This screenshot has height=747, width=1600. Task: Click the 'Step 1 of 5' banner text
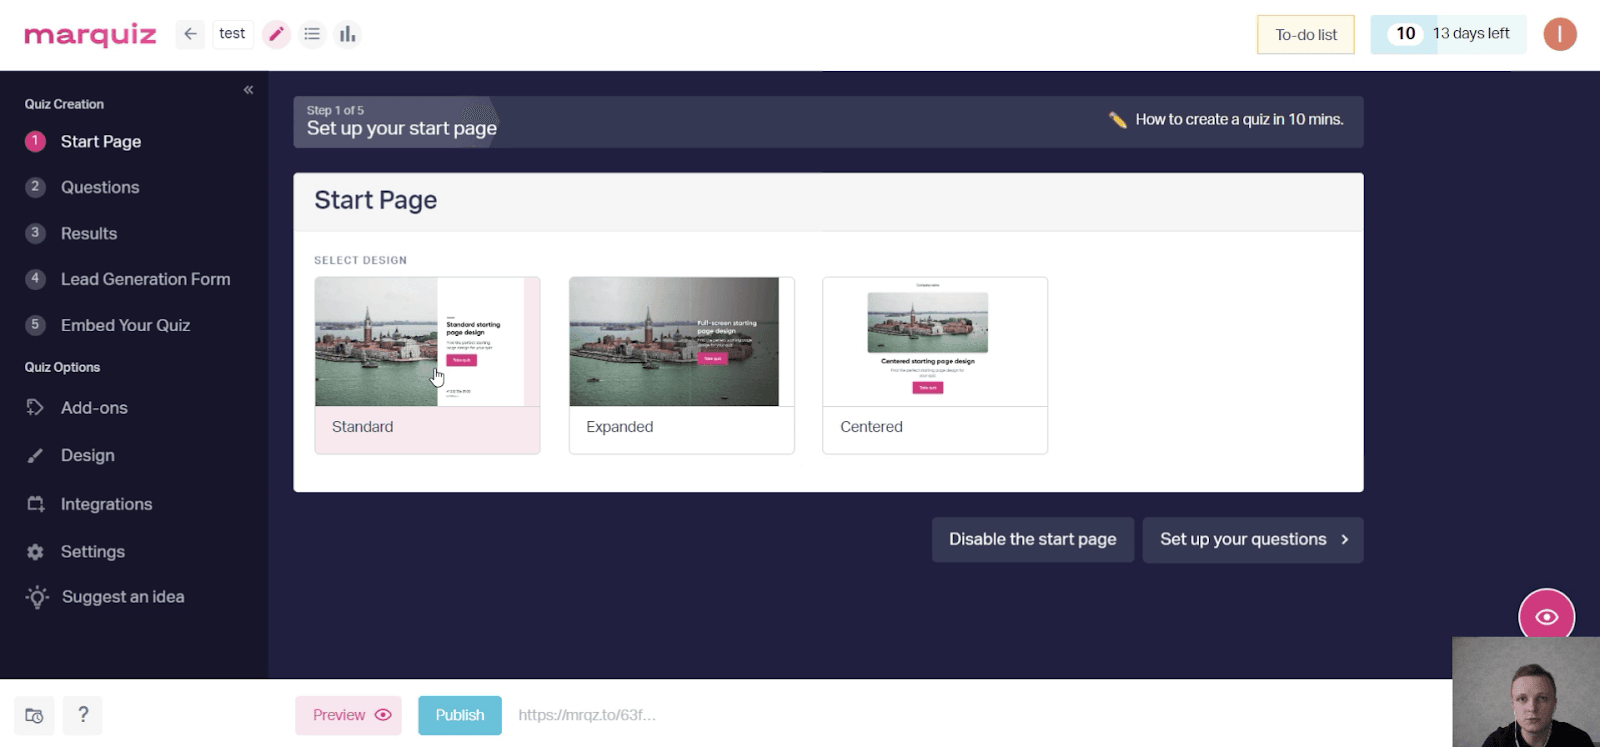[335, 111]
